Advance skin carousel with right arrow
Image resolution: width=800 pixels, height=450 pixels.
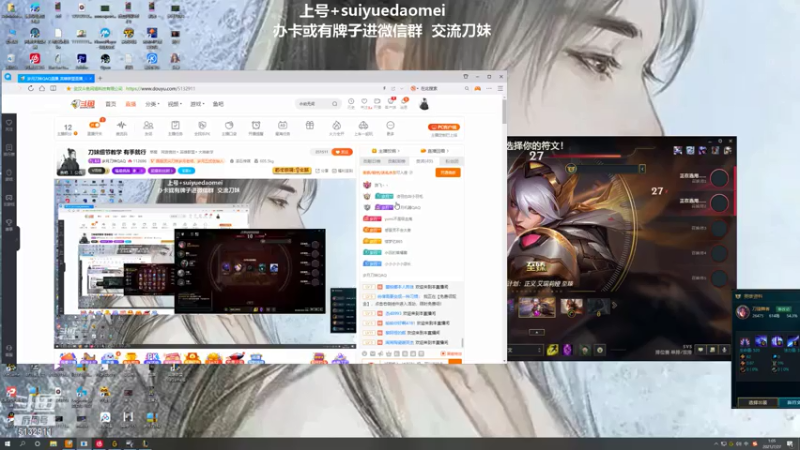tap(615, 306)
